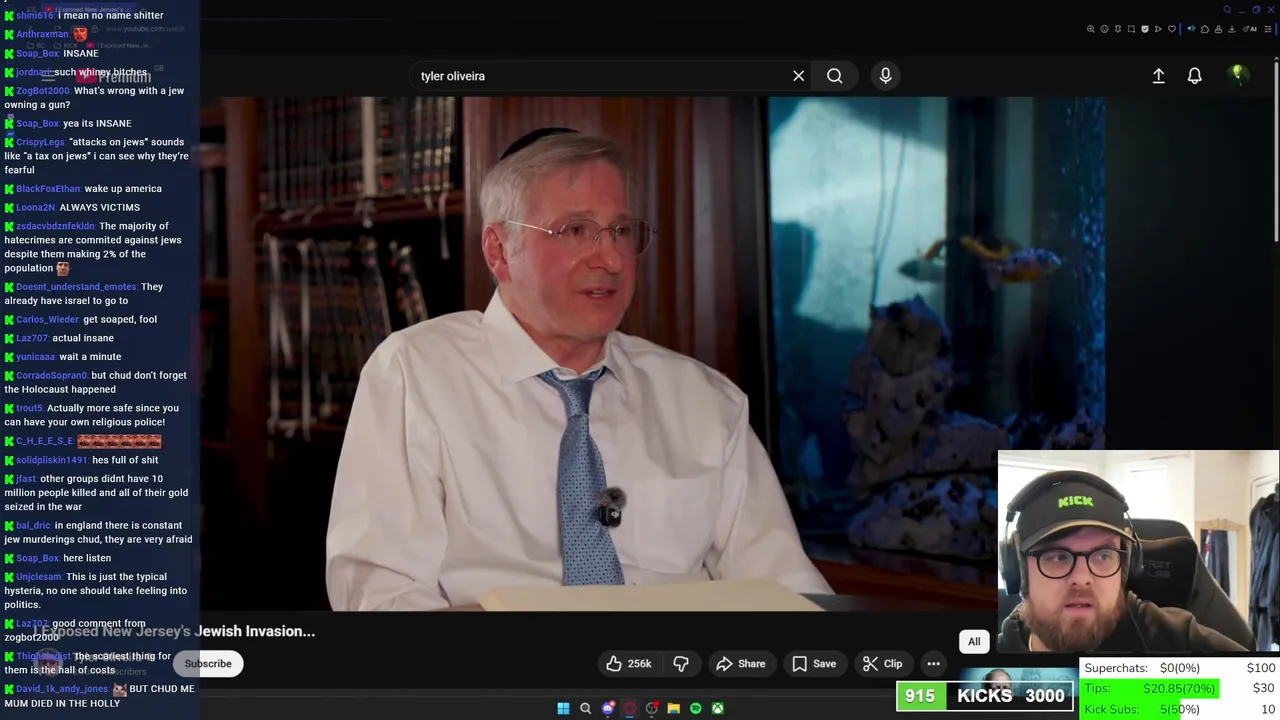Click the Loona2N chat username
This screenshot has height=720, width=1280.
click(35, 208)
